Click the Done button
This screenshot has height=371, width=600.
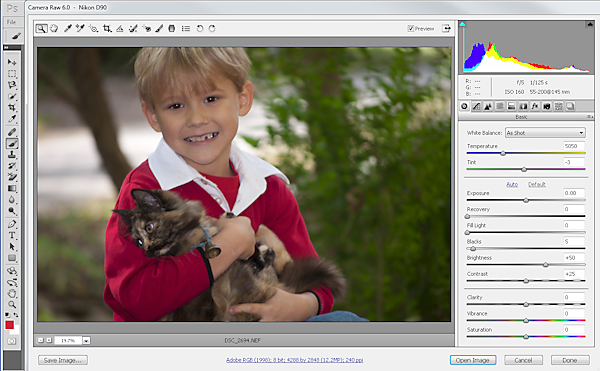pyautogui.click(x=570, y=360)
